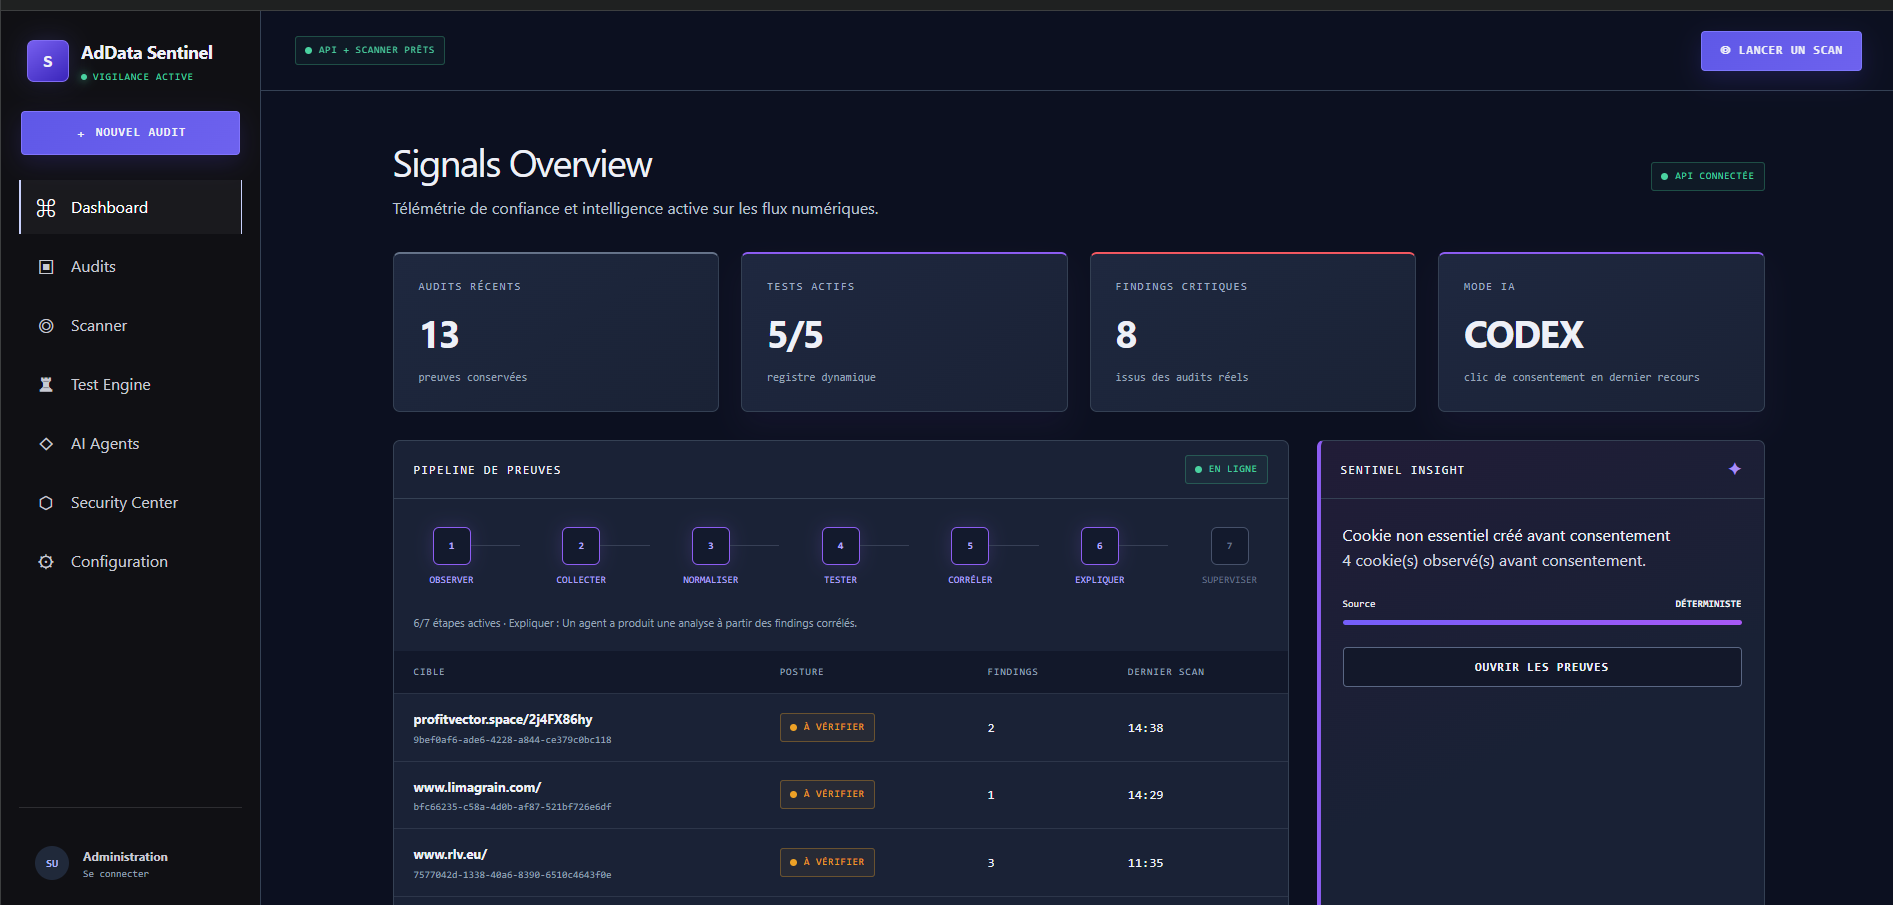The image size is (1893, 905).
Task: Open the Dashboard menu item
Action: [x=130, y=207]
